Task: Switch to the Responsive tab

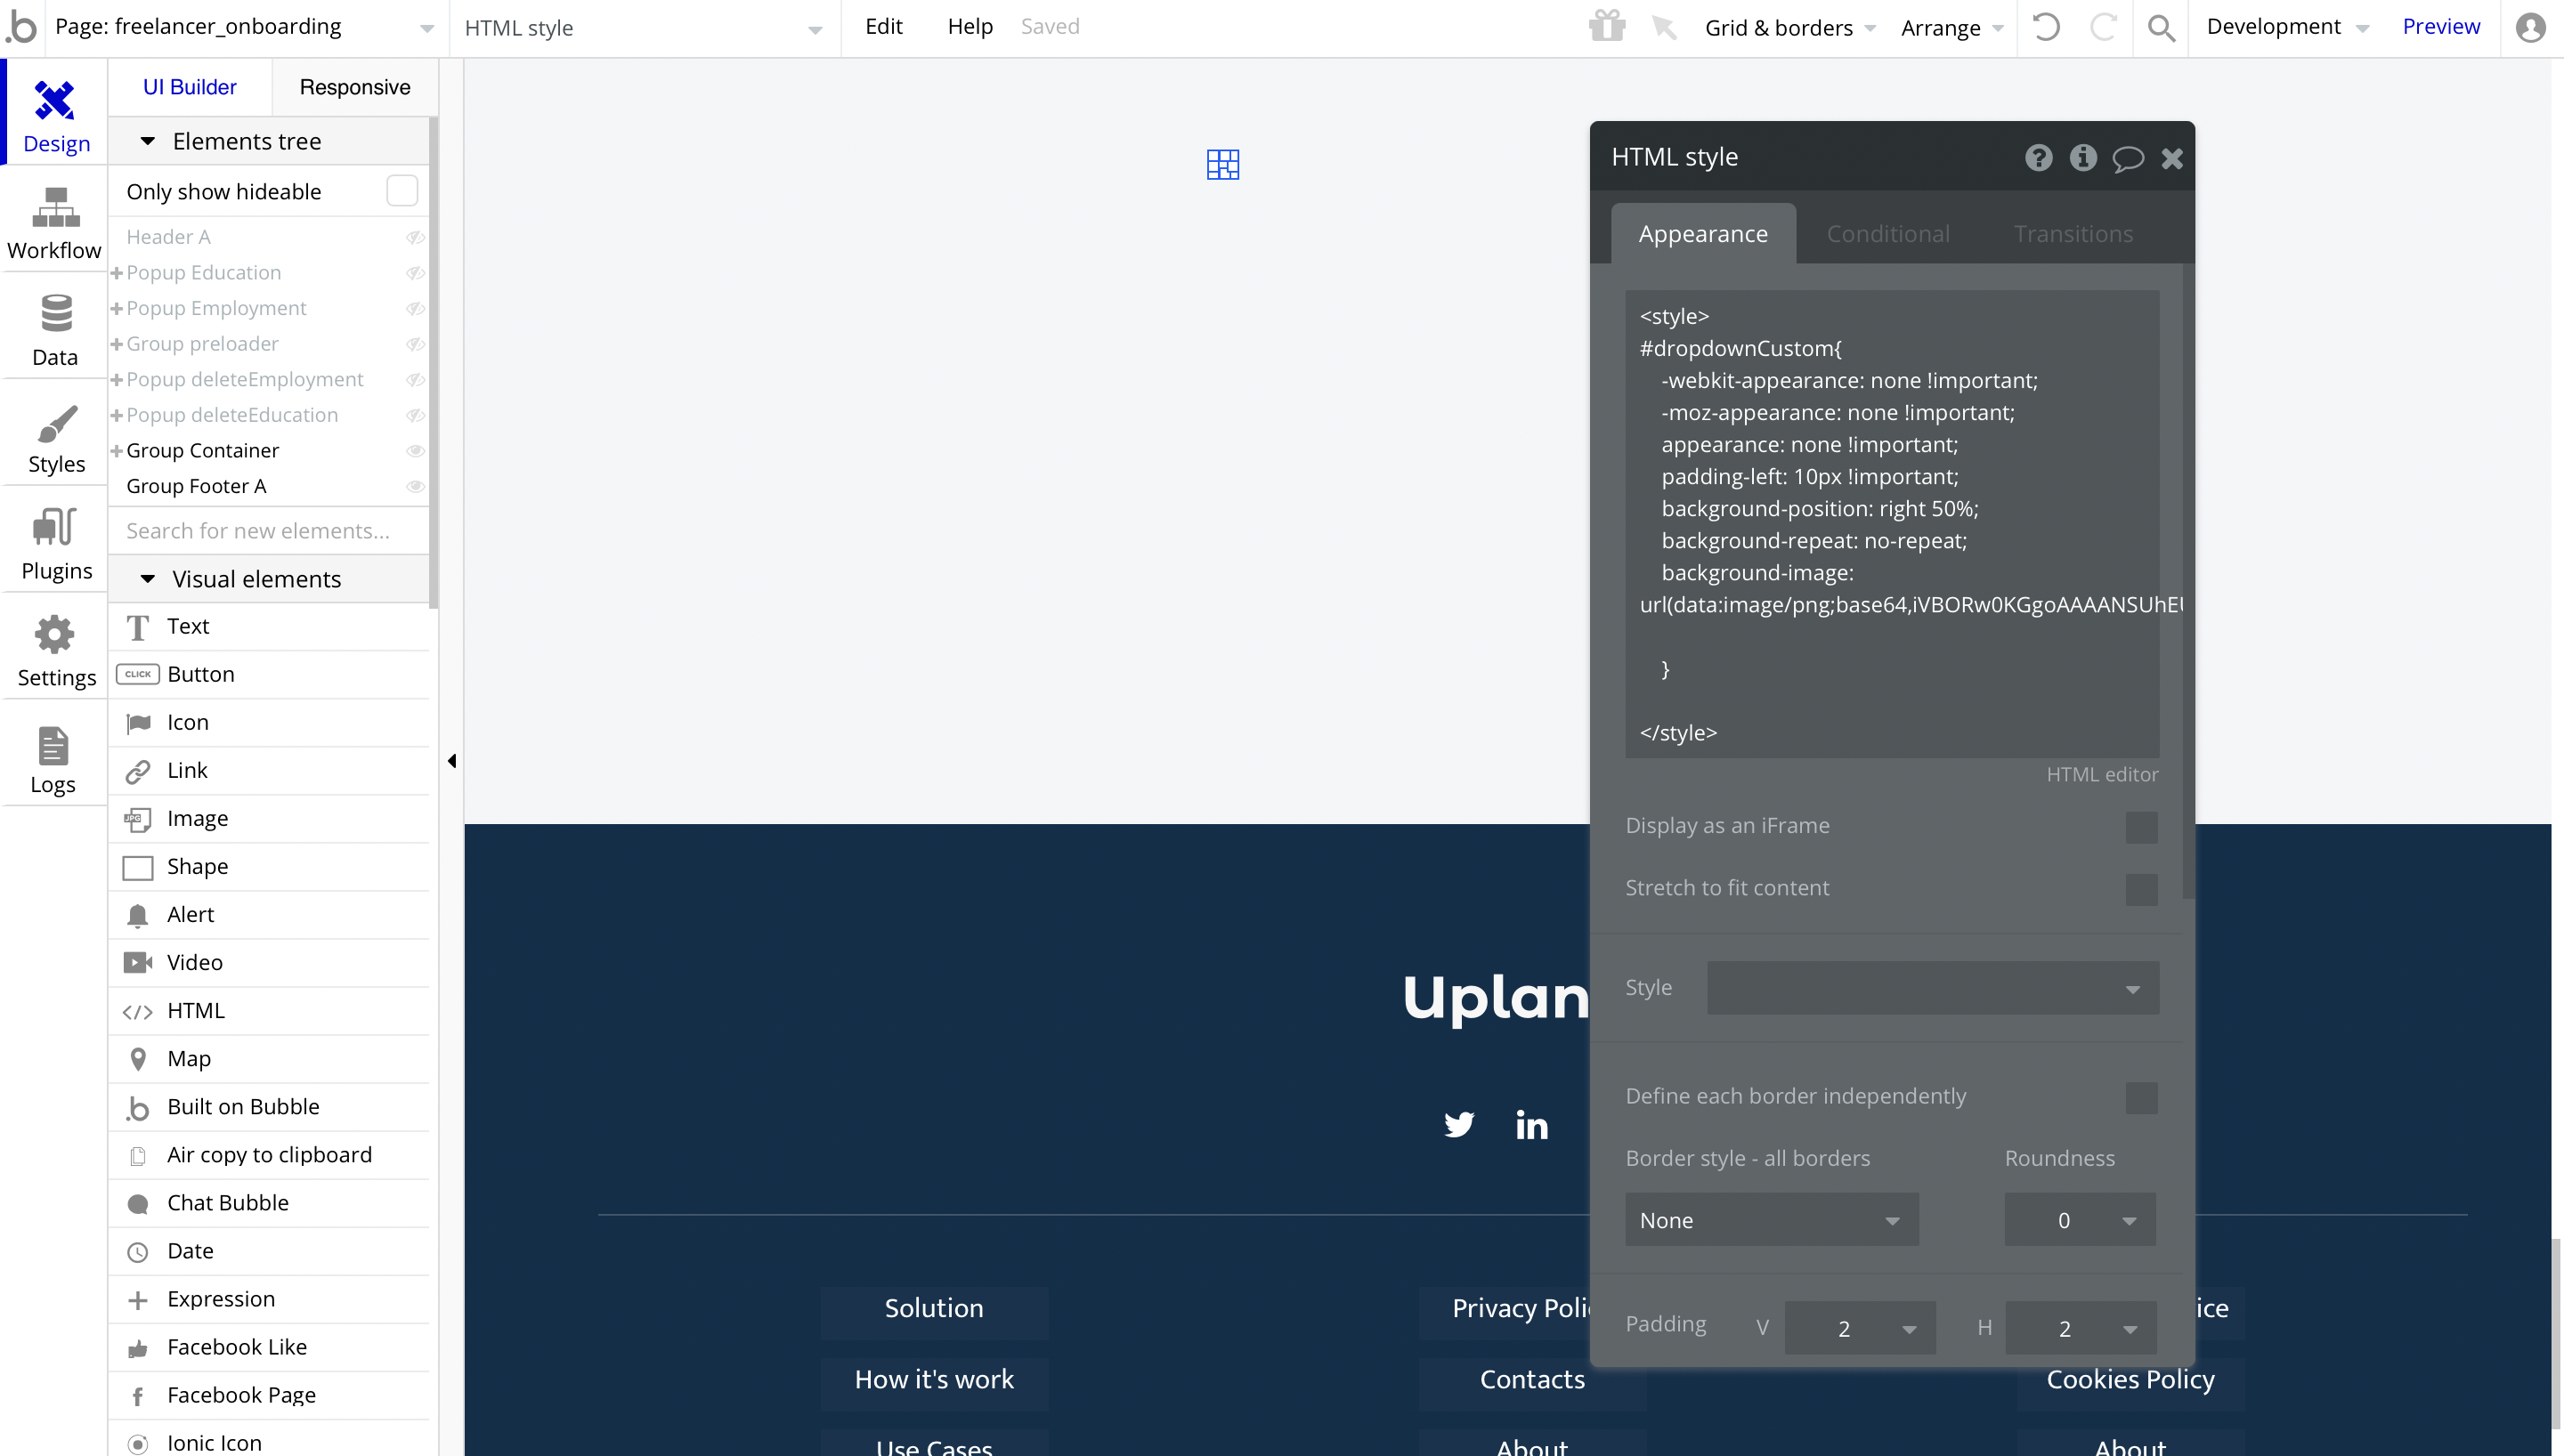Action: pos(355,87)
